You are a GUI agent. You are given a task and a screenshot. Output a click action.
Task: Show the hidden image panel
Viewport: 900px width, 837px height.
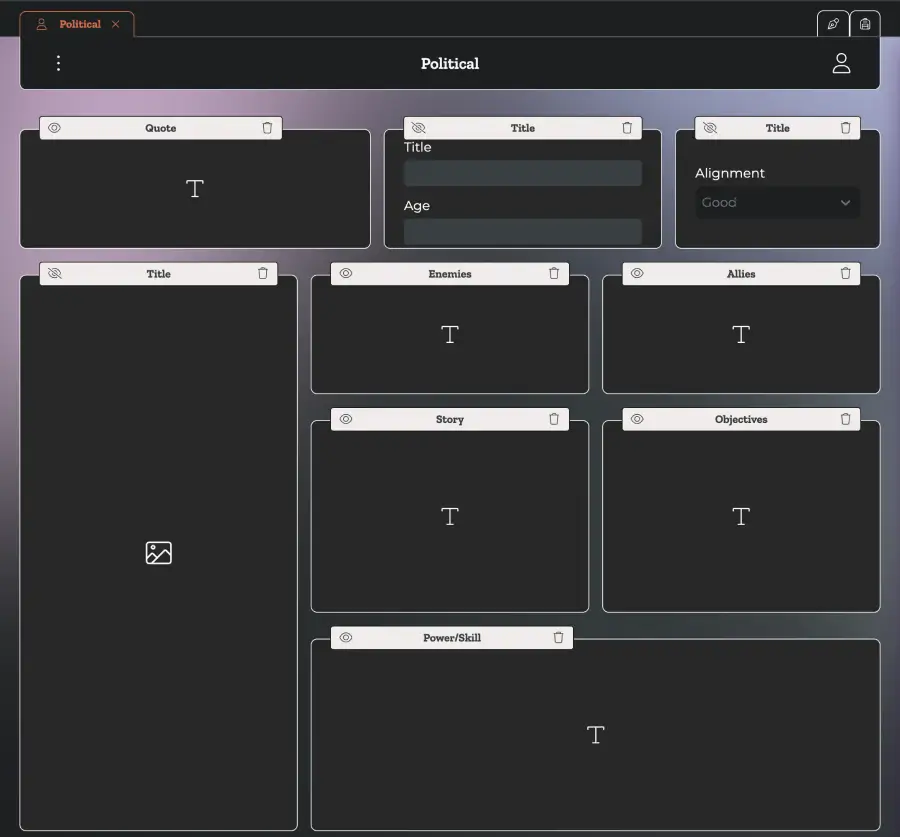click(x=55, y=273)
